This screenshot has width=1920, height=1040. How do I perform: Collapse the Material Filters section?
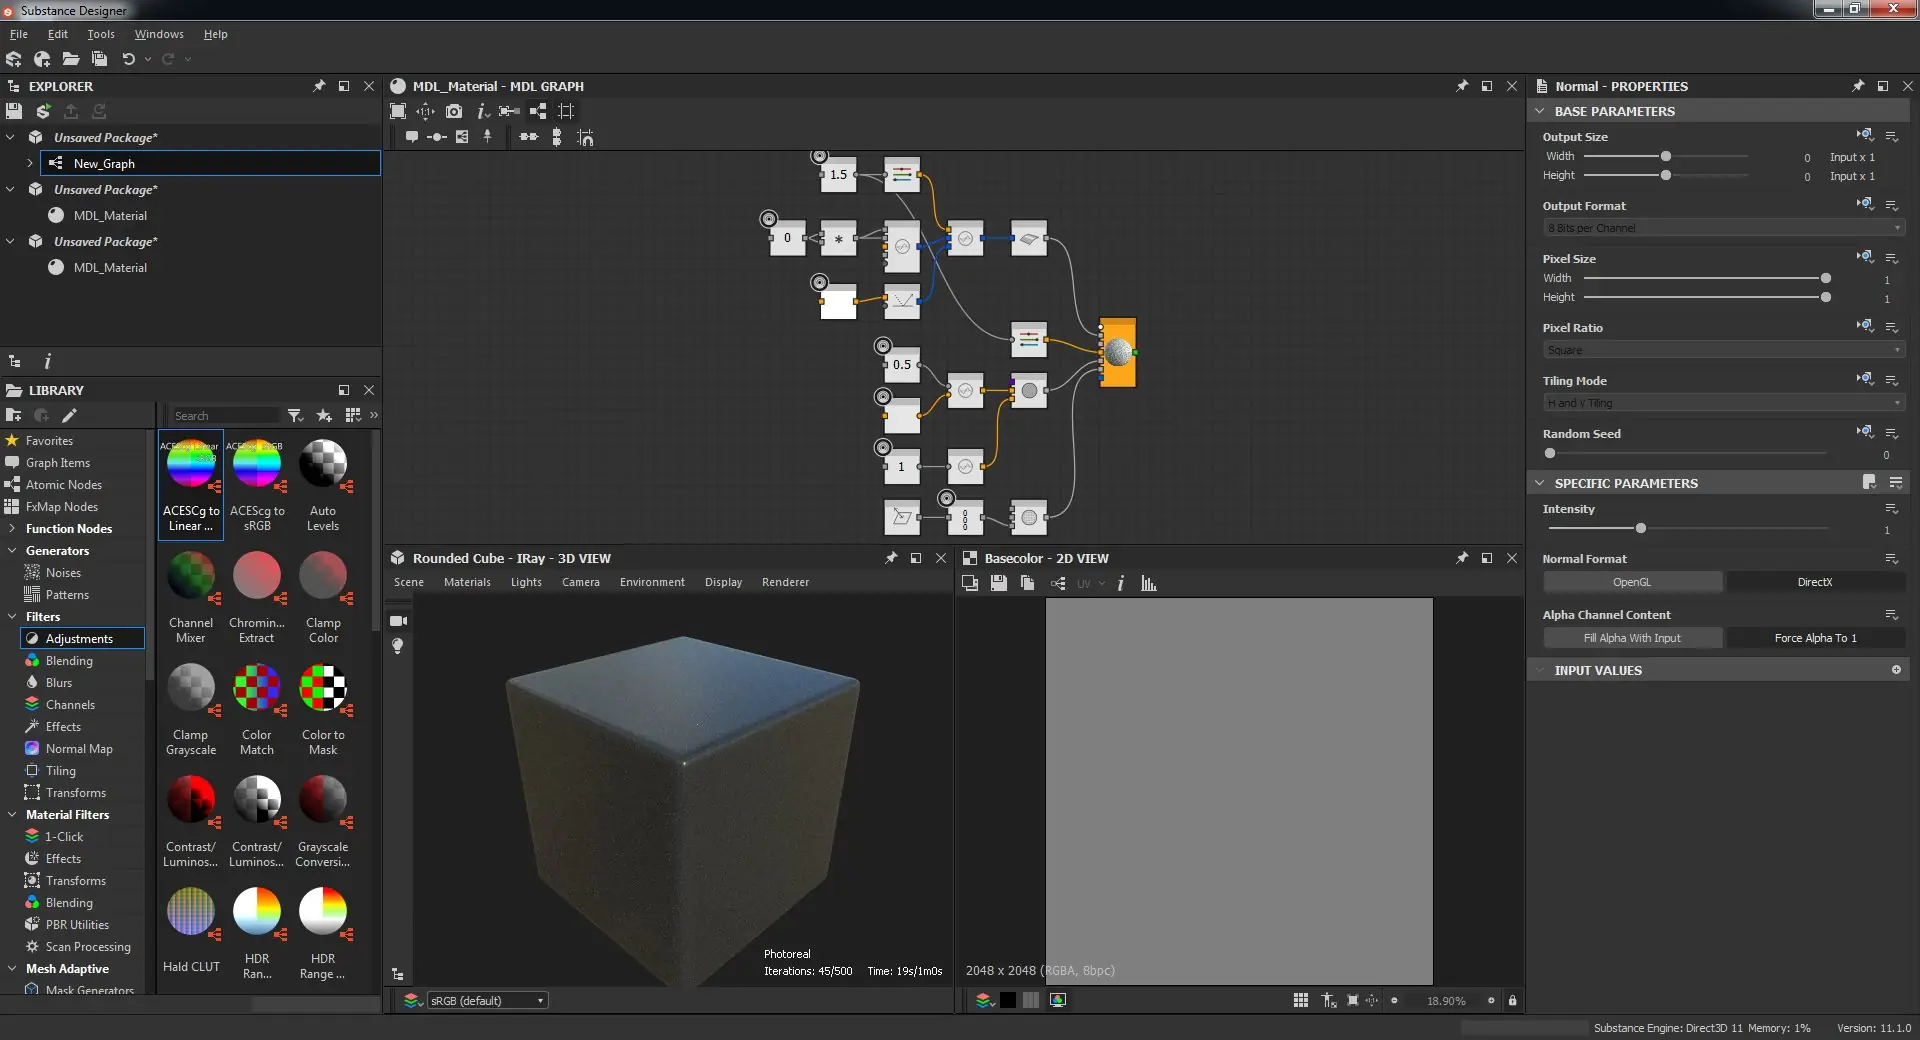coord(13,814)
